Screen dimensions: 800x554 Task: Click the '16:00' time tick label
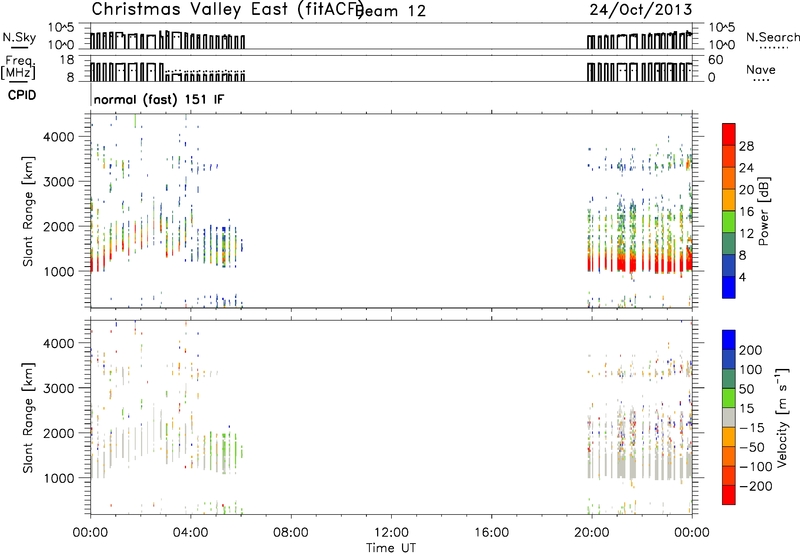[x=491, y=533]
